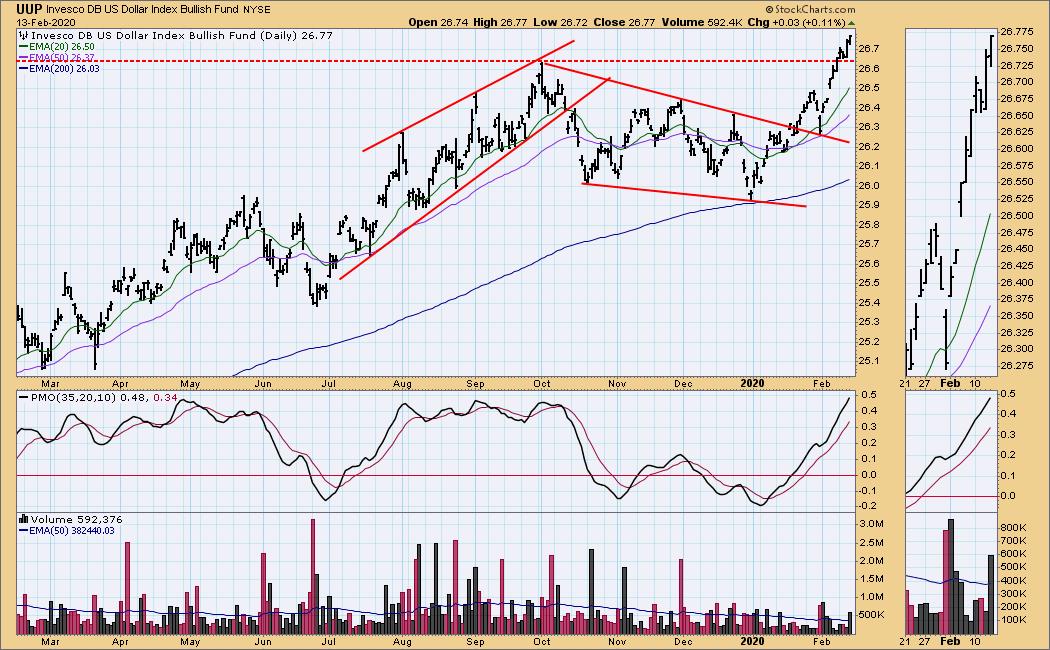Click the navy line marker before EMA(50) 382440.03
The height and width of the screenshot is (650, 1050).
[x=23, y=531]
